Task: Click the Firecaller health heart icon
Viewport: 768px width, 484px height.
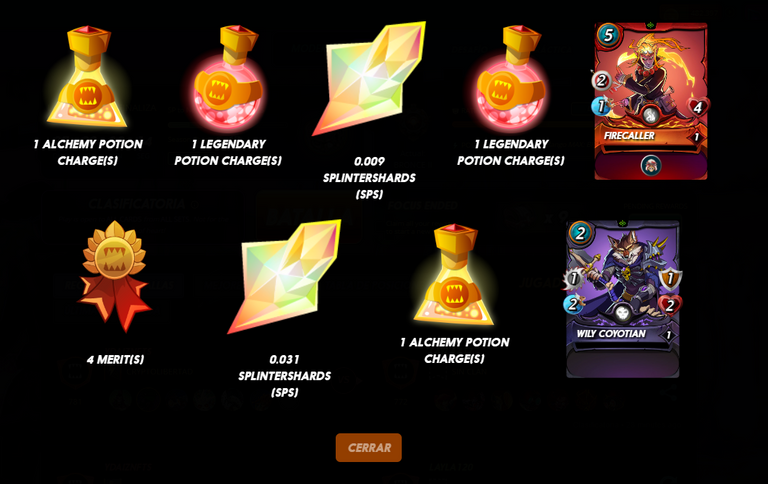Action: click(x=698, y=107)
